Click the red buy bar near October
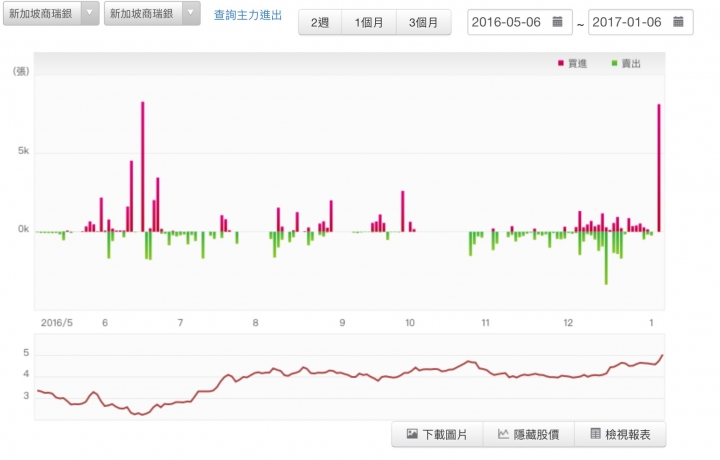 tap(403, 211)
